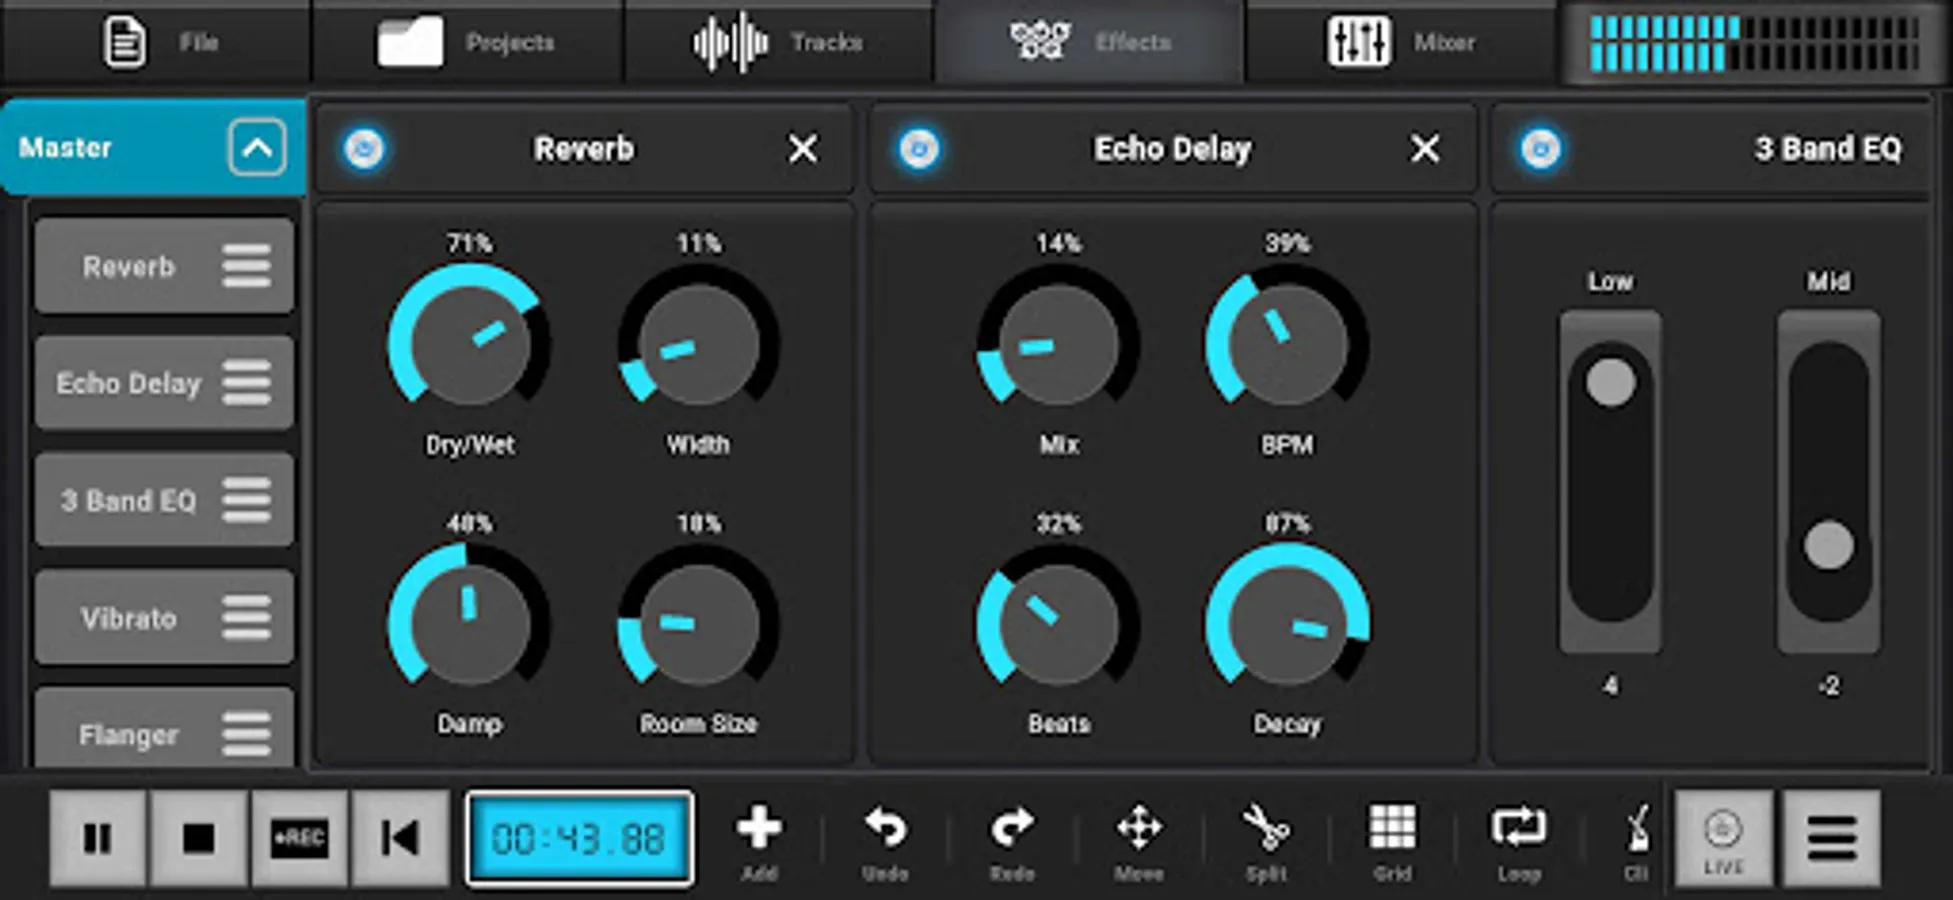This screenshot has width=1953, height=900.
Task: Open the Vibrato effect options handle
Action: 246,618
